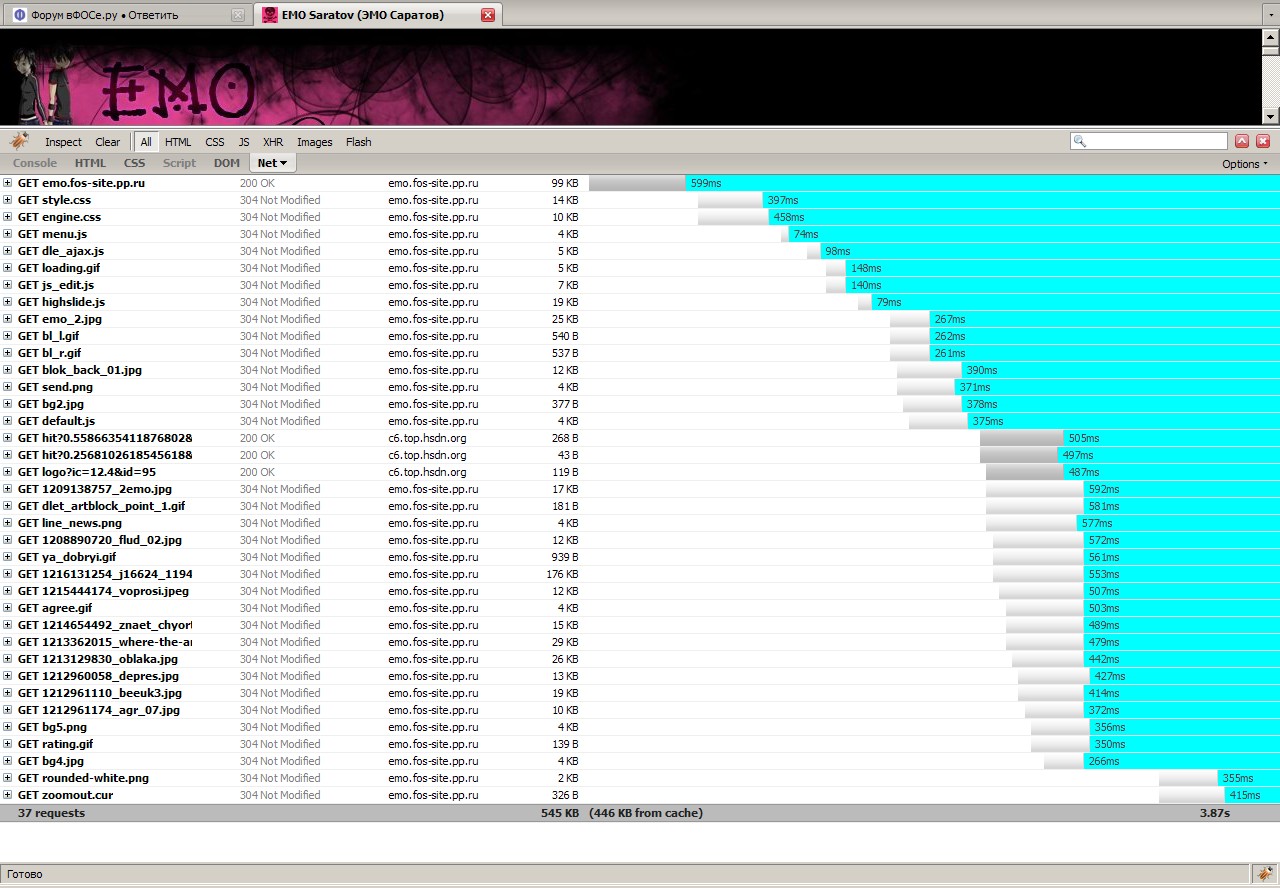Toggle the XHR request filter
This screenshot has width=1280, height=888.
pos(273,142)
